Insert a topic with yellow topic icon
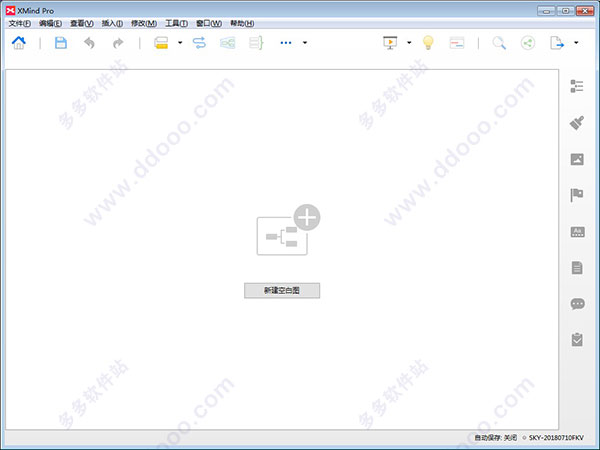Screen dimensions: 600x450 tap(161, 43)
